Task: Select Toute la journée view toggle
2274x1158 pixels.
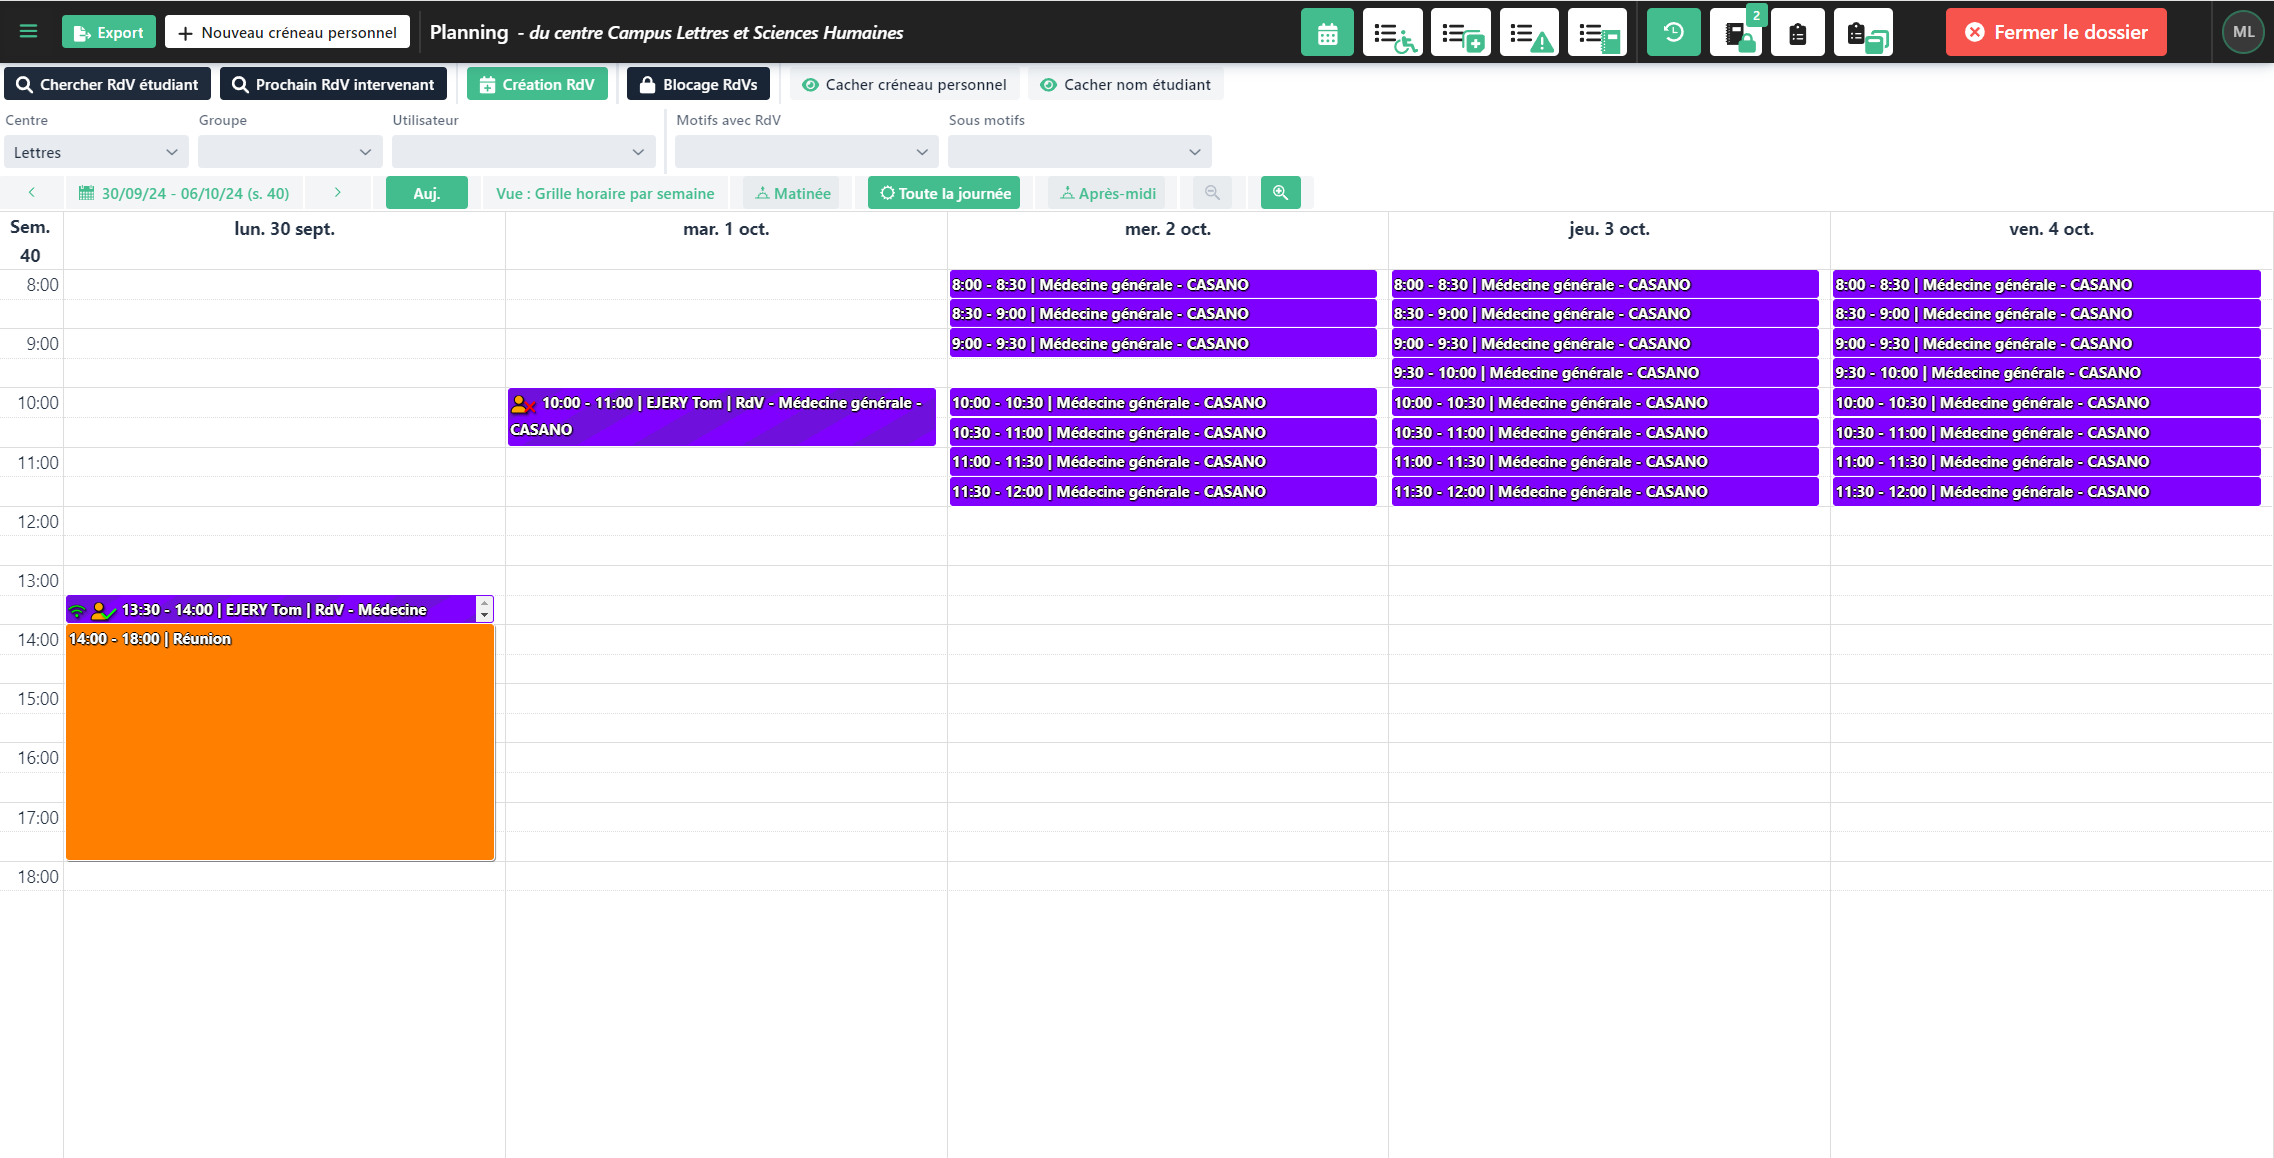Action: pyautogui.click(x=944, y=193)
